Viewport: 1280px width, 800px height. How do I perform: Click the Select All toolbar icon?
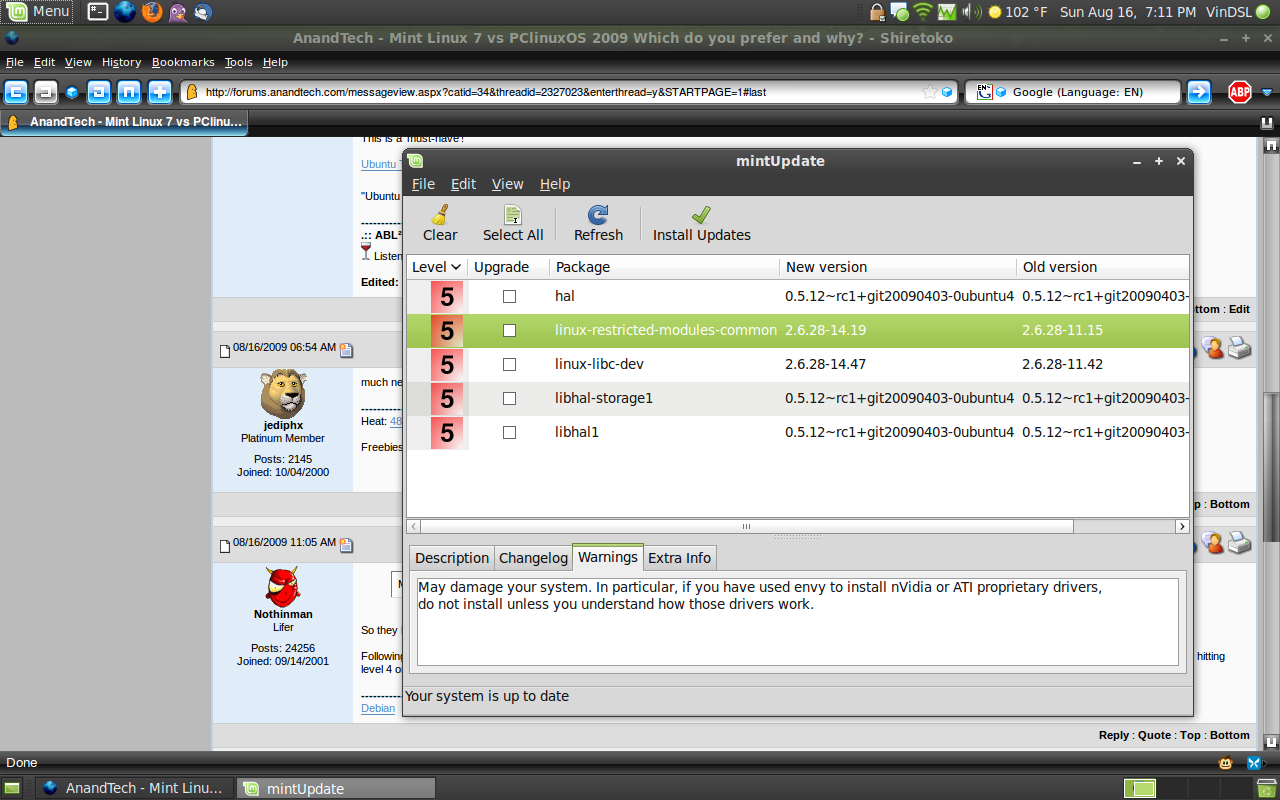[513, 214]
